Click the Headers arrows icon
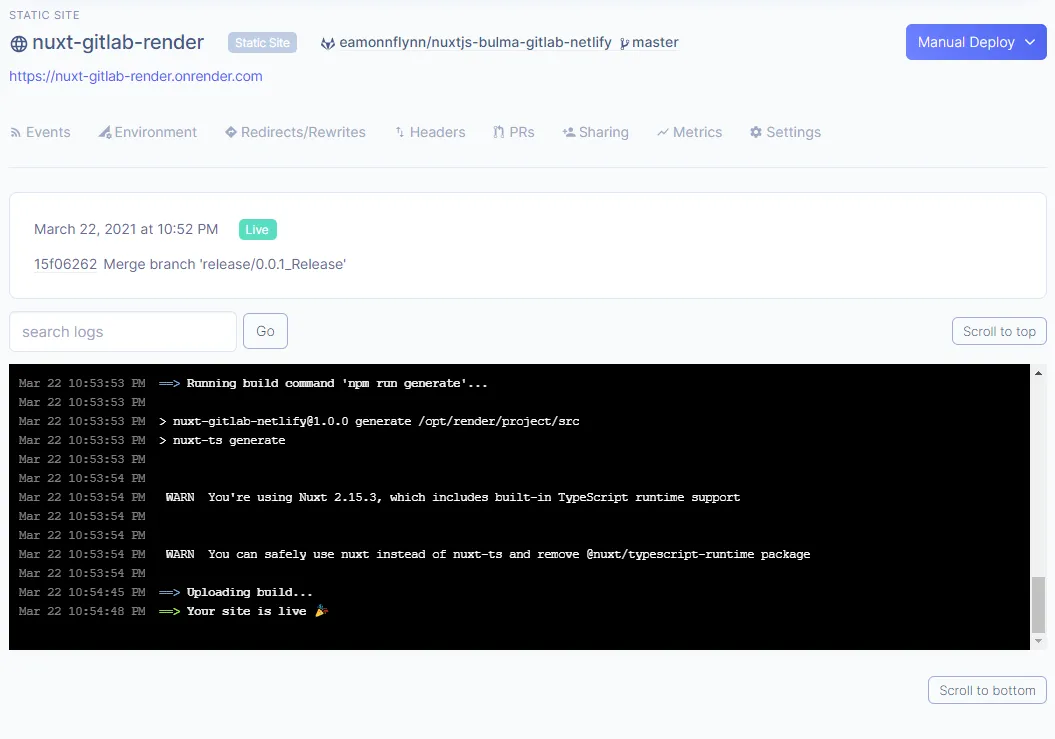 pyautogui.click(x=400, y=133)
